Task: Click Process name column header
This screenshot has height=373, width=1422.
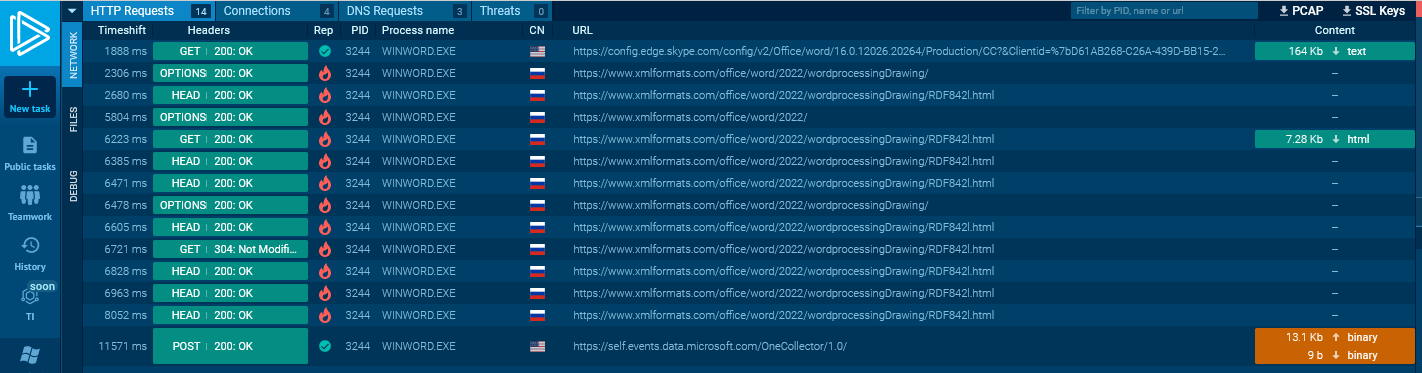Action: tap(418, 31)
